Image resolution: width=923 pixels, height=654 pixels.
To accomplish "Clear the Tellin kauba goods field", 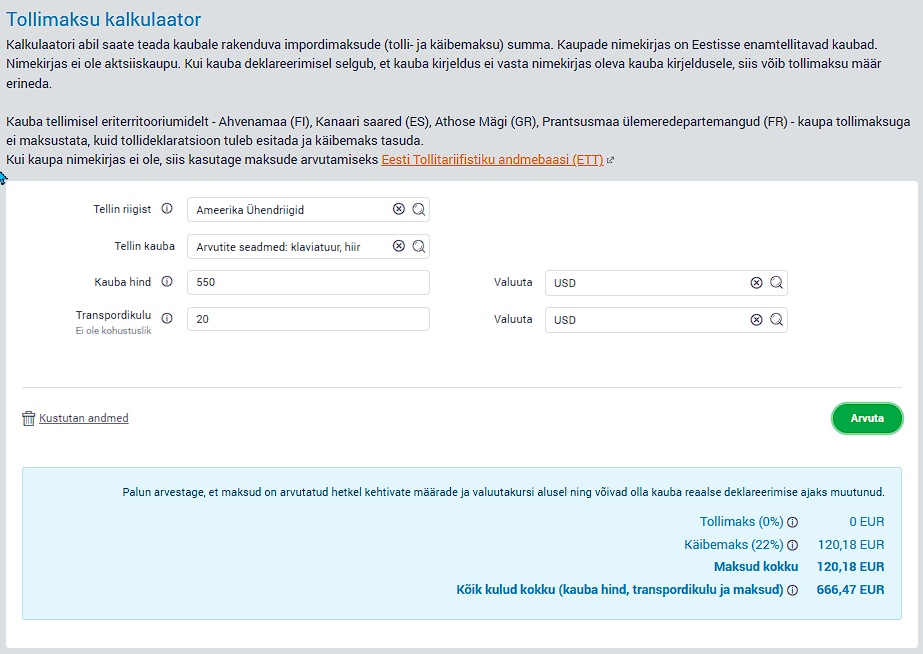I will point(399,246).
